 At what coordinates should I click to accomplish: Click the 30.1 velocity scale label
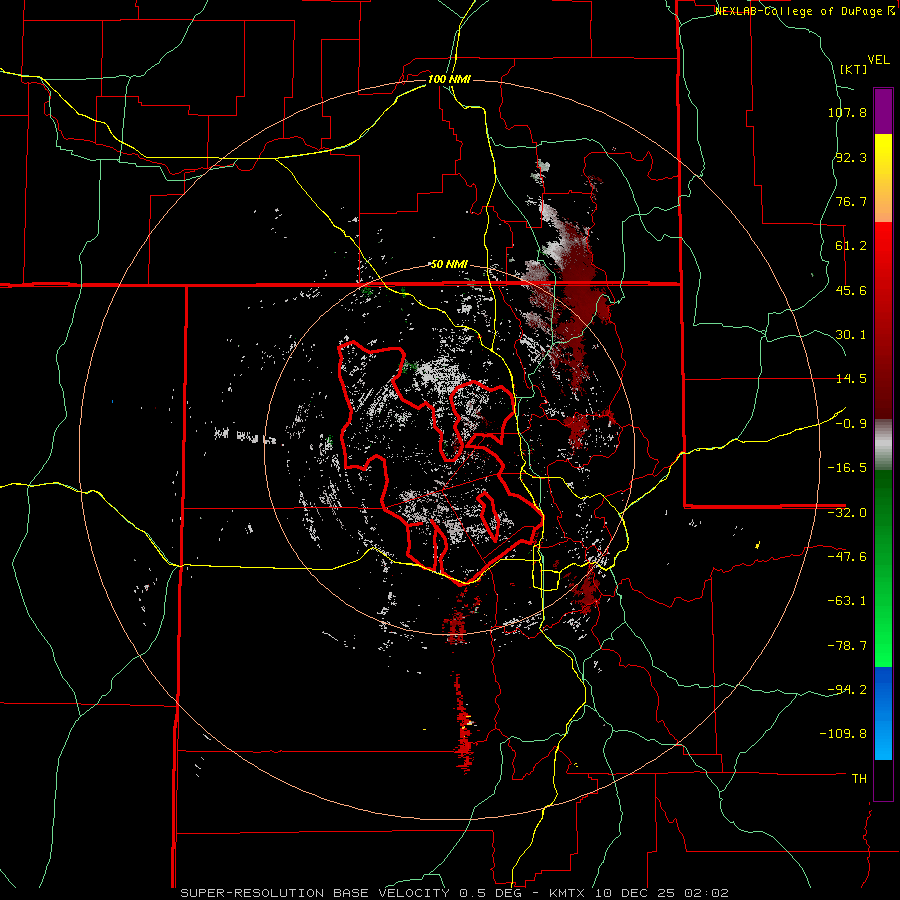tap(851, 335)
